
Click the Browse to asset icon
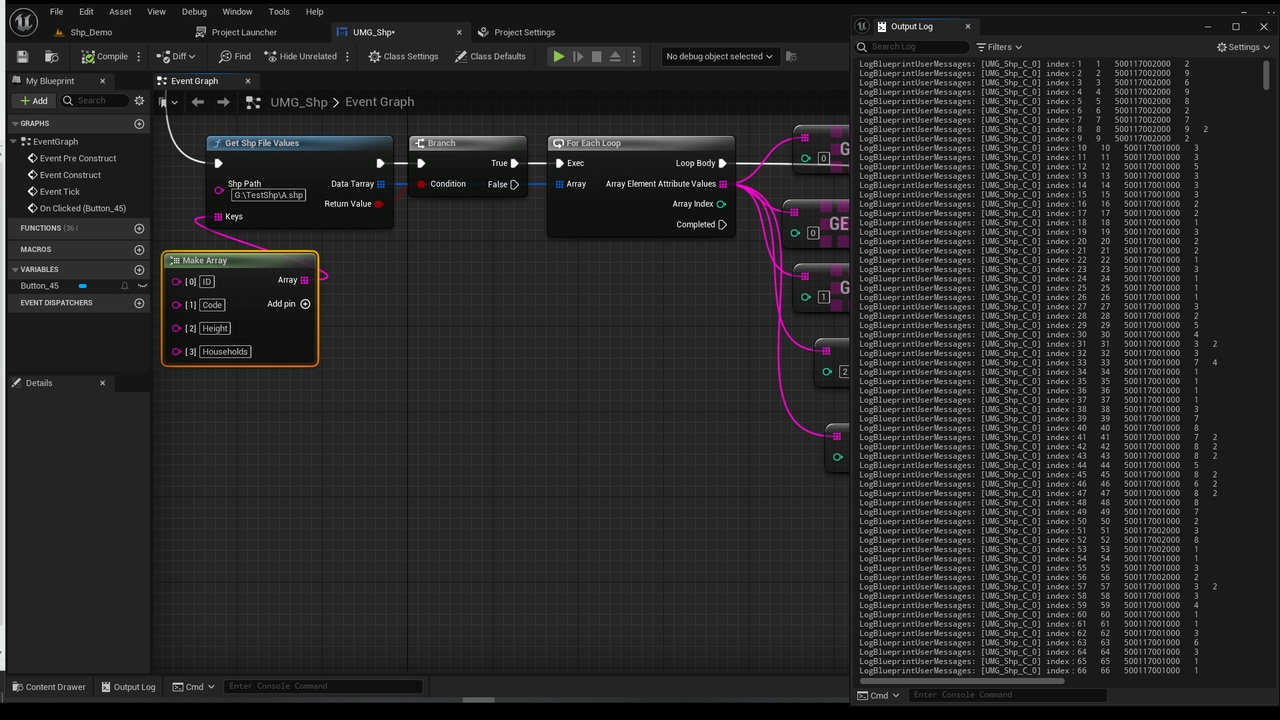pyautogui.click(x=51, y=57)
